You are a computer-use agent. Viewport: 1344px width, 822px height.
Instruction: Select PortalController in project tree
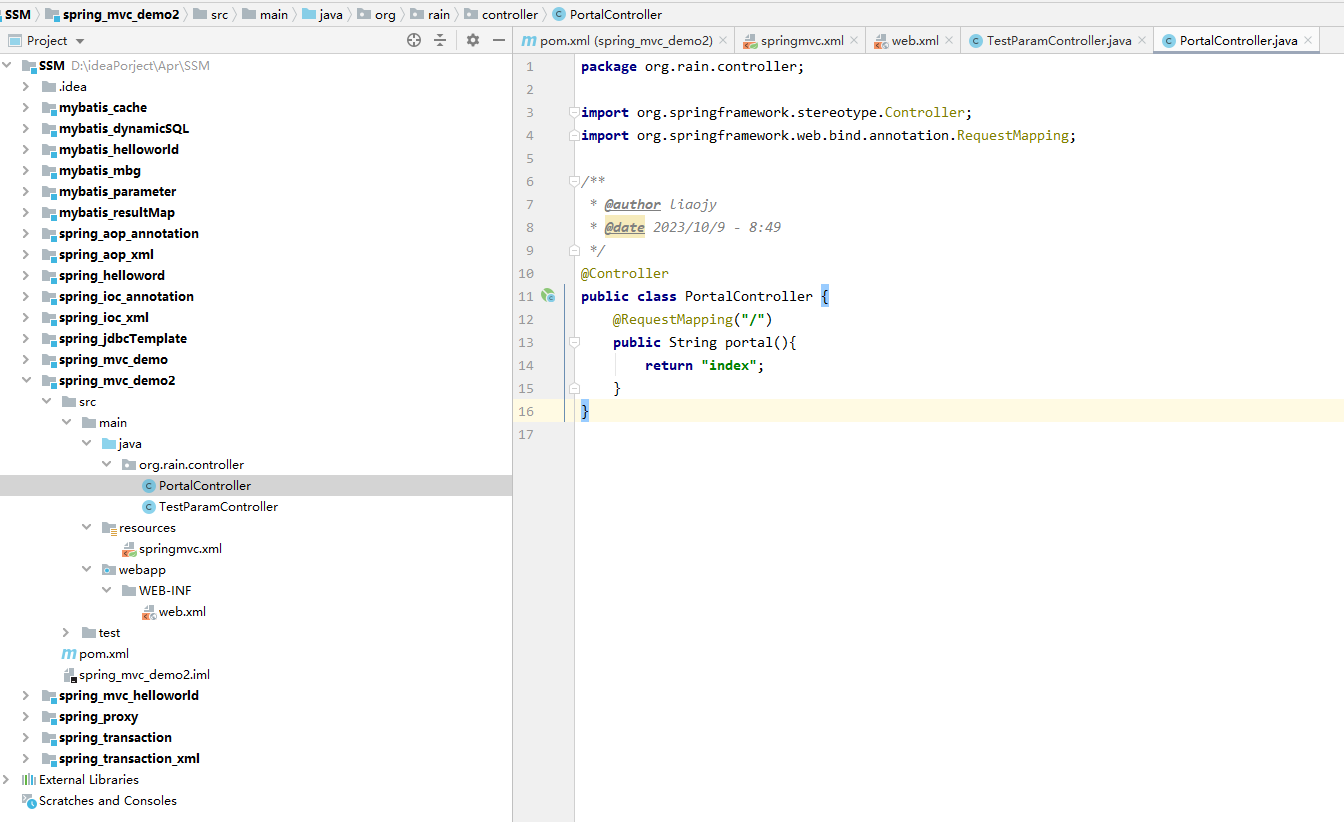[x=204, y=486]
